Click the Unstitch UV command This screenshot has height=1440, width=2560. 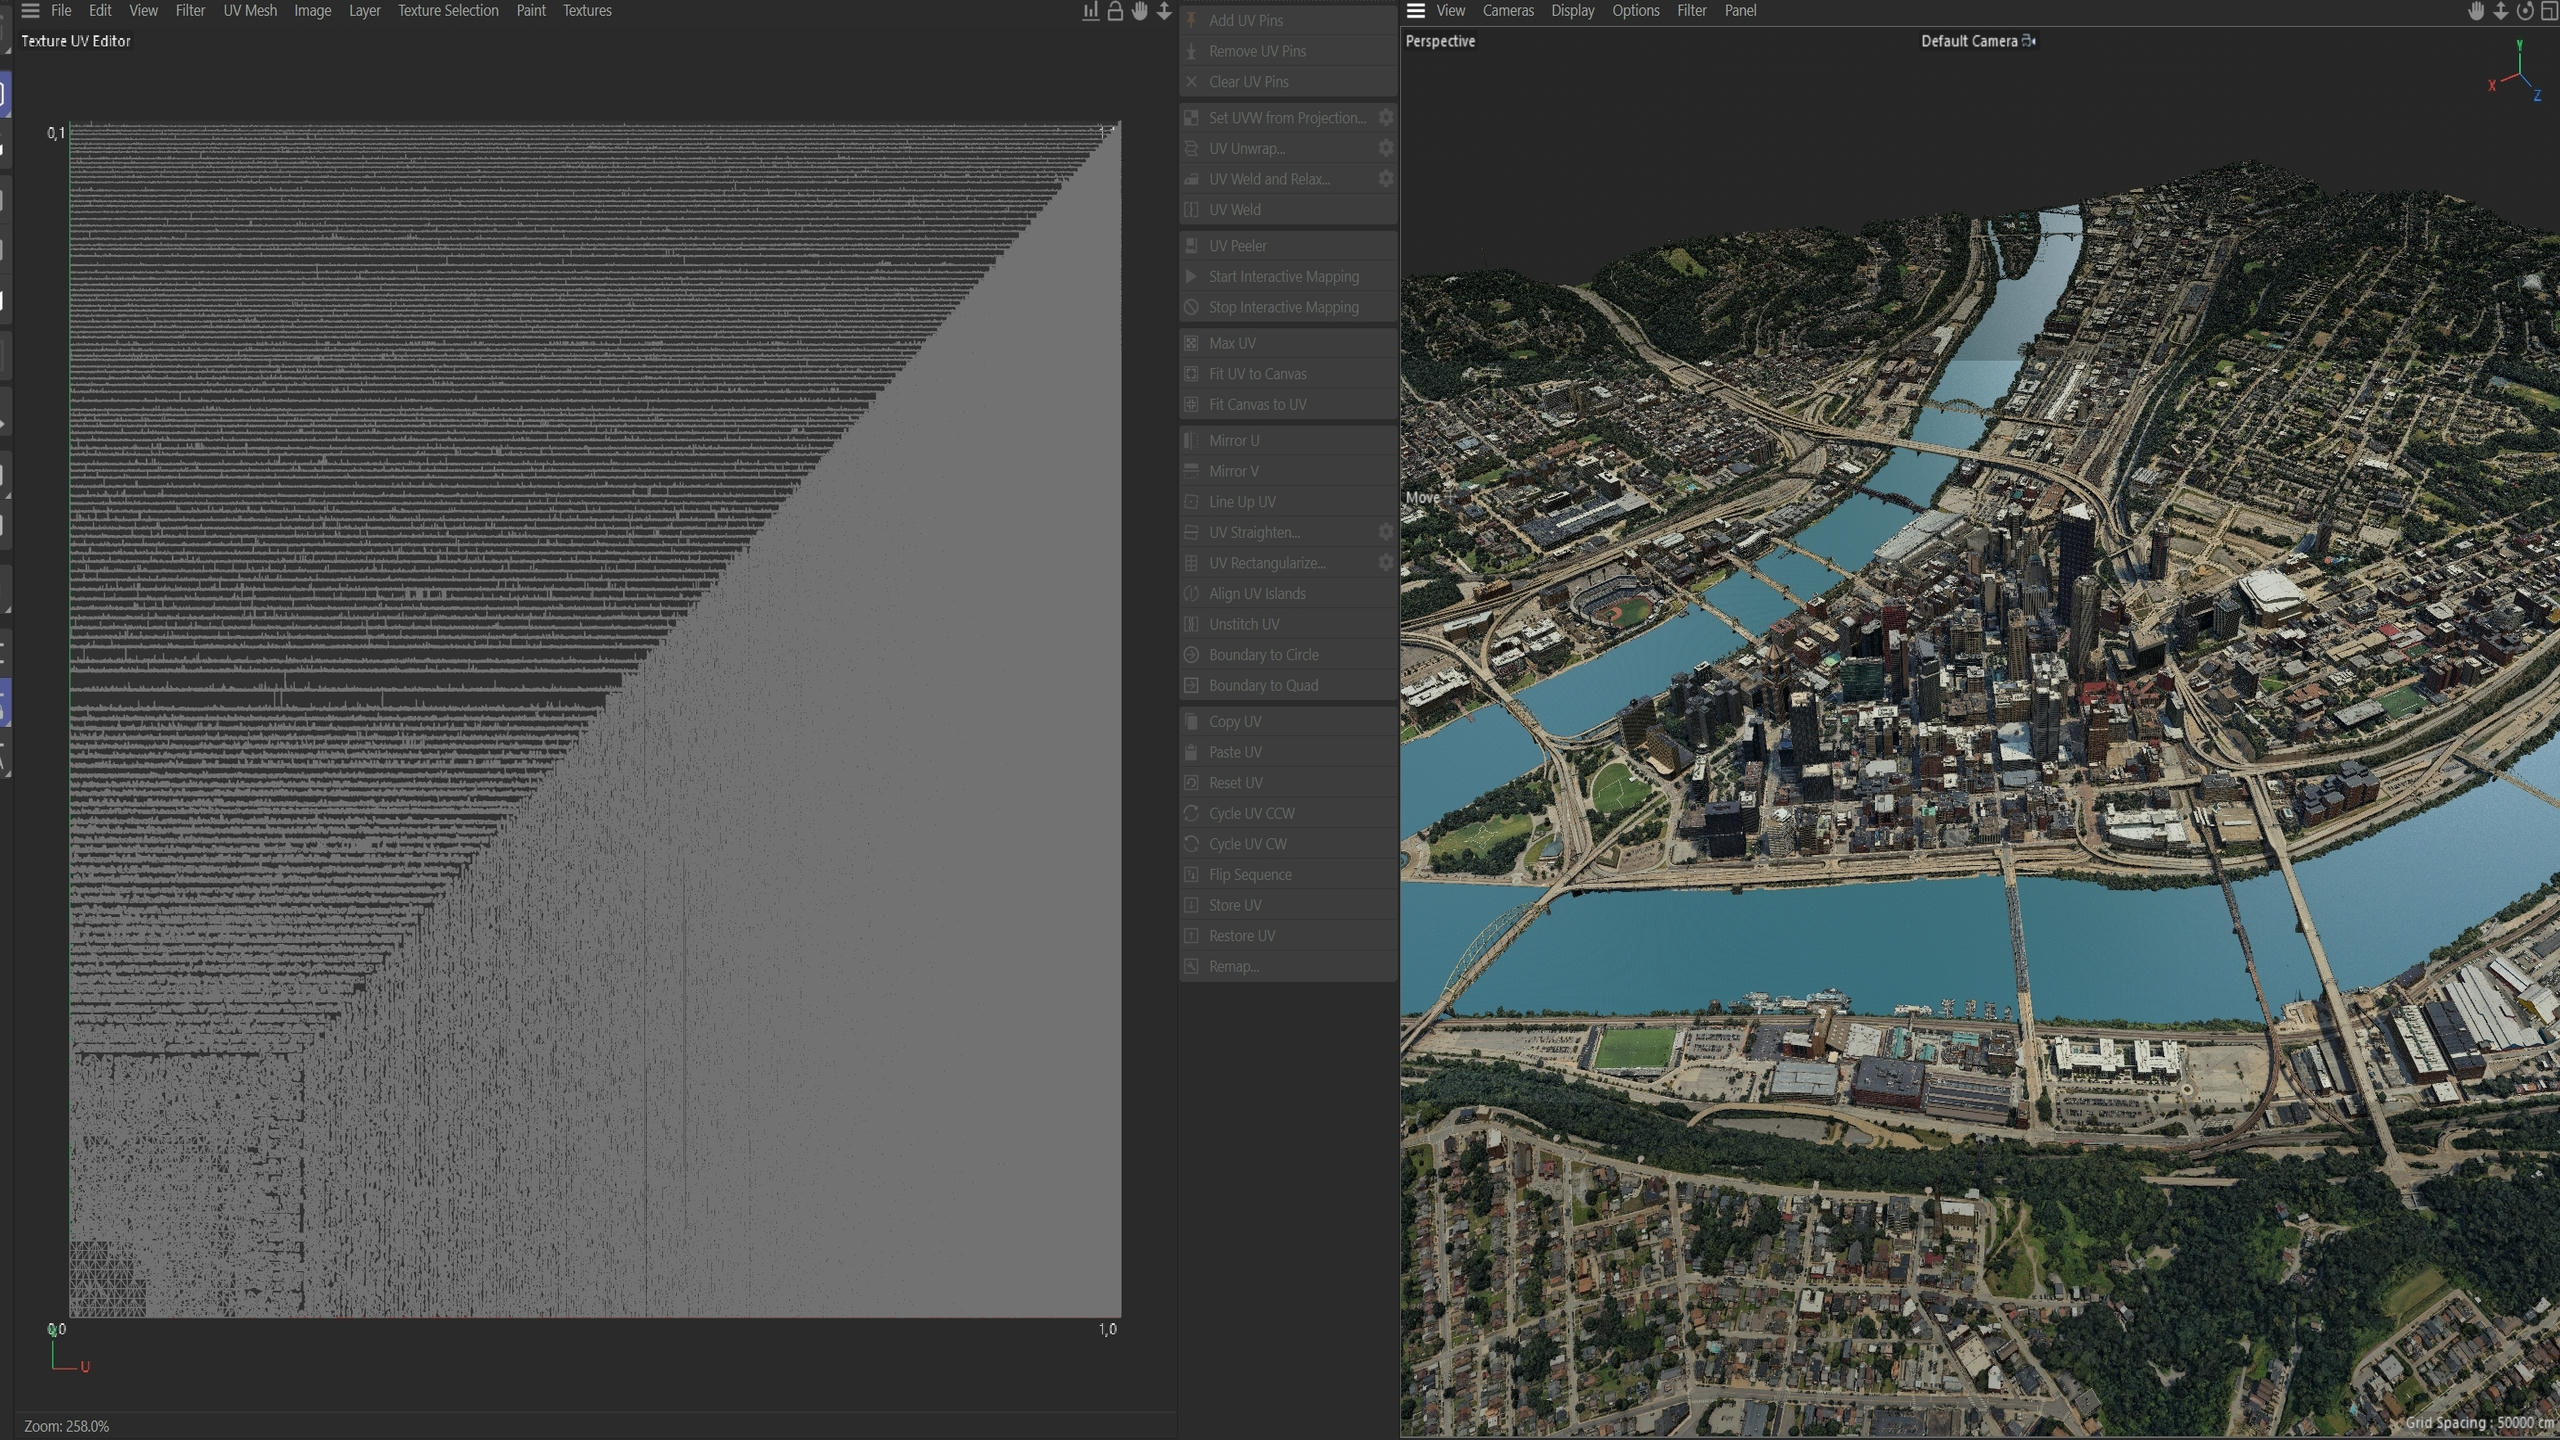pyautogui.click(x=1288, y=624)
